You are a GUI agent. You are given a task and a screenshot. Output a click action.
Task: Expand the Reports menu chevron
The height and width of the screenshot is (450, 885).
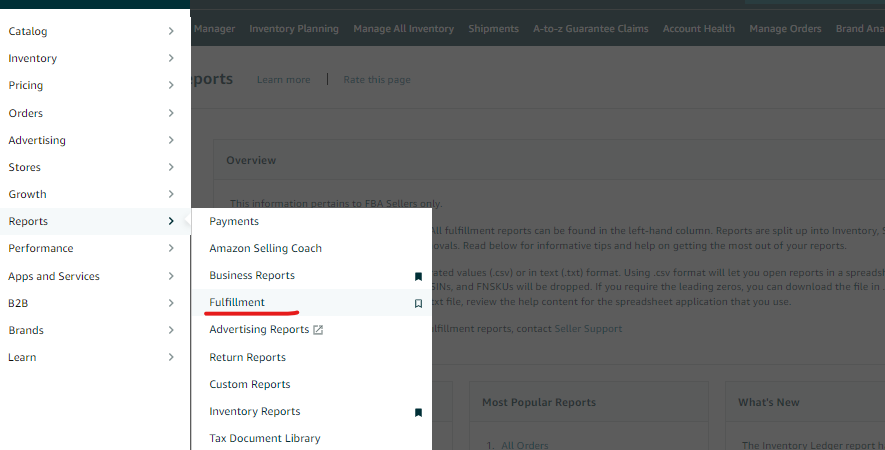[x=171, y=221]
